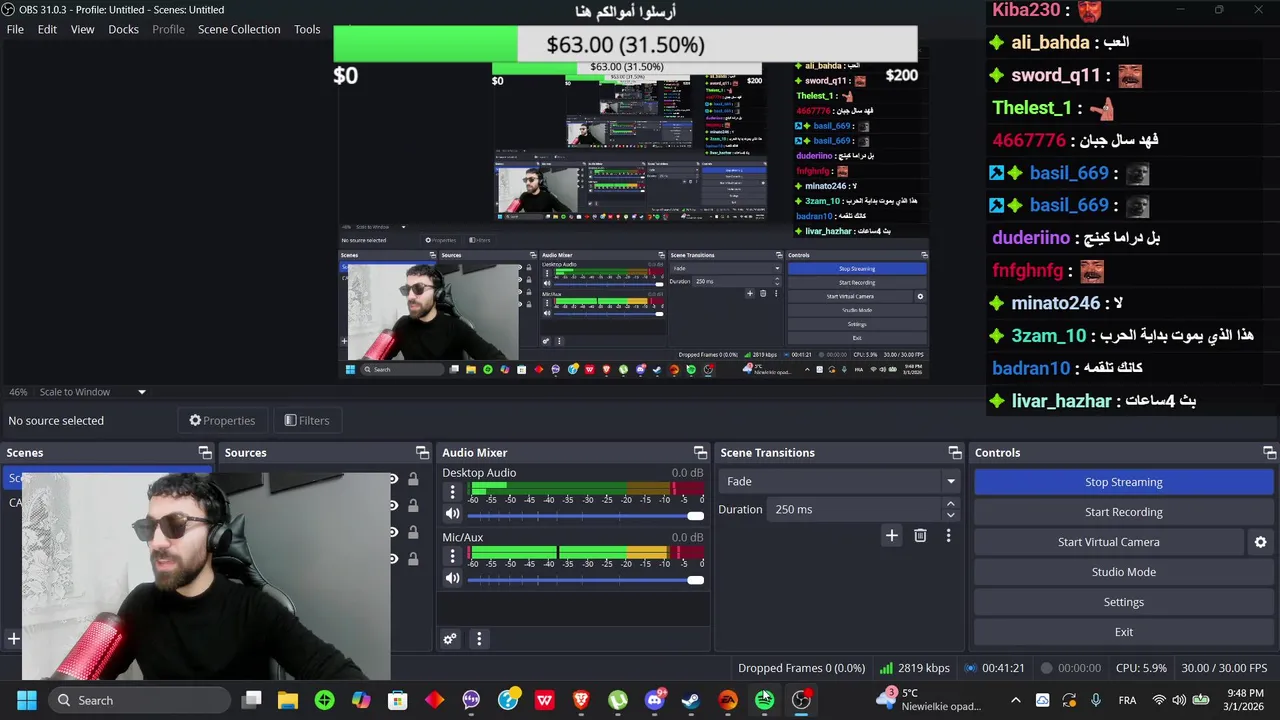
Task: Toggle lock on second source row
Action: 413,505
